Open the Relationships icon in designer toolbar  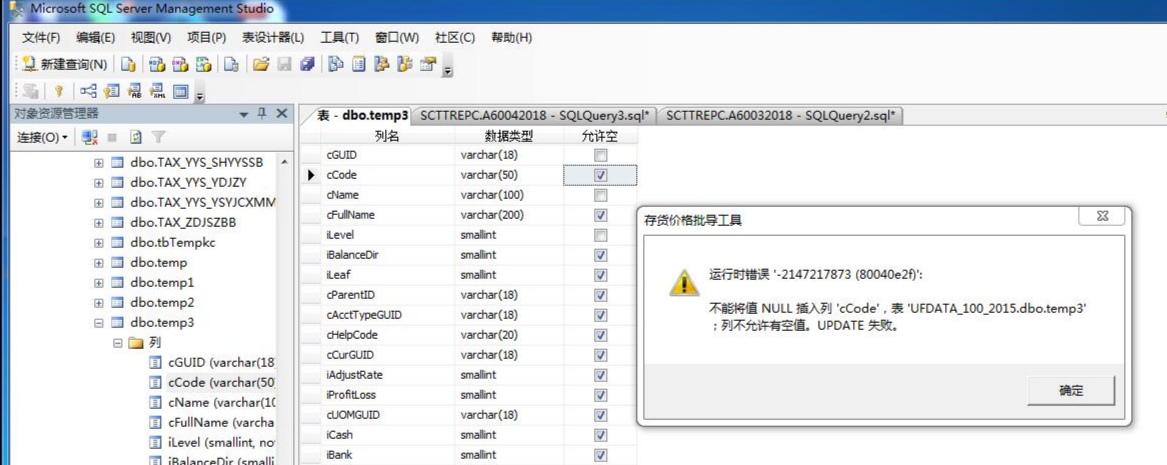click(89, 91)
